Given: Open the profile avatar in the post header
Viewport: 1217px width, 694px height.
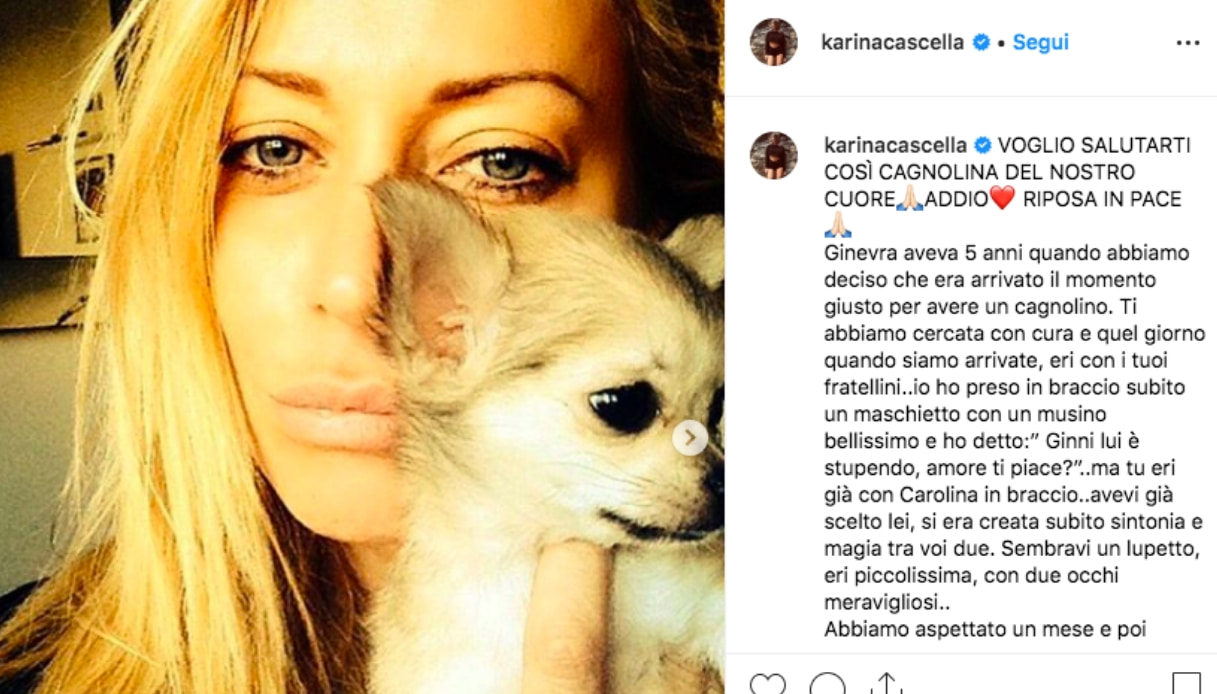Looking at the screenshot, I should (x=774, y=42).
